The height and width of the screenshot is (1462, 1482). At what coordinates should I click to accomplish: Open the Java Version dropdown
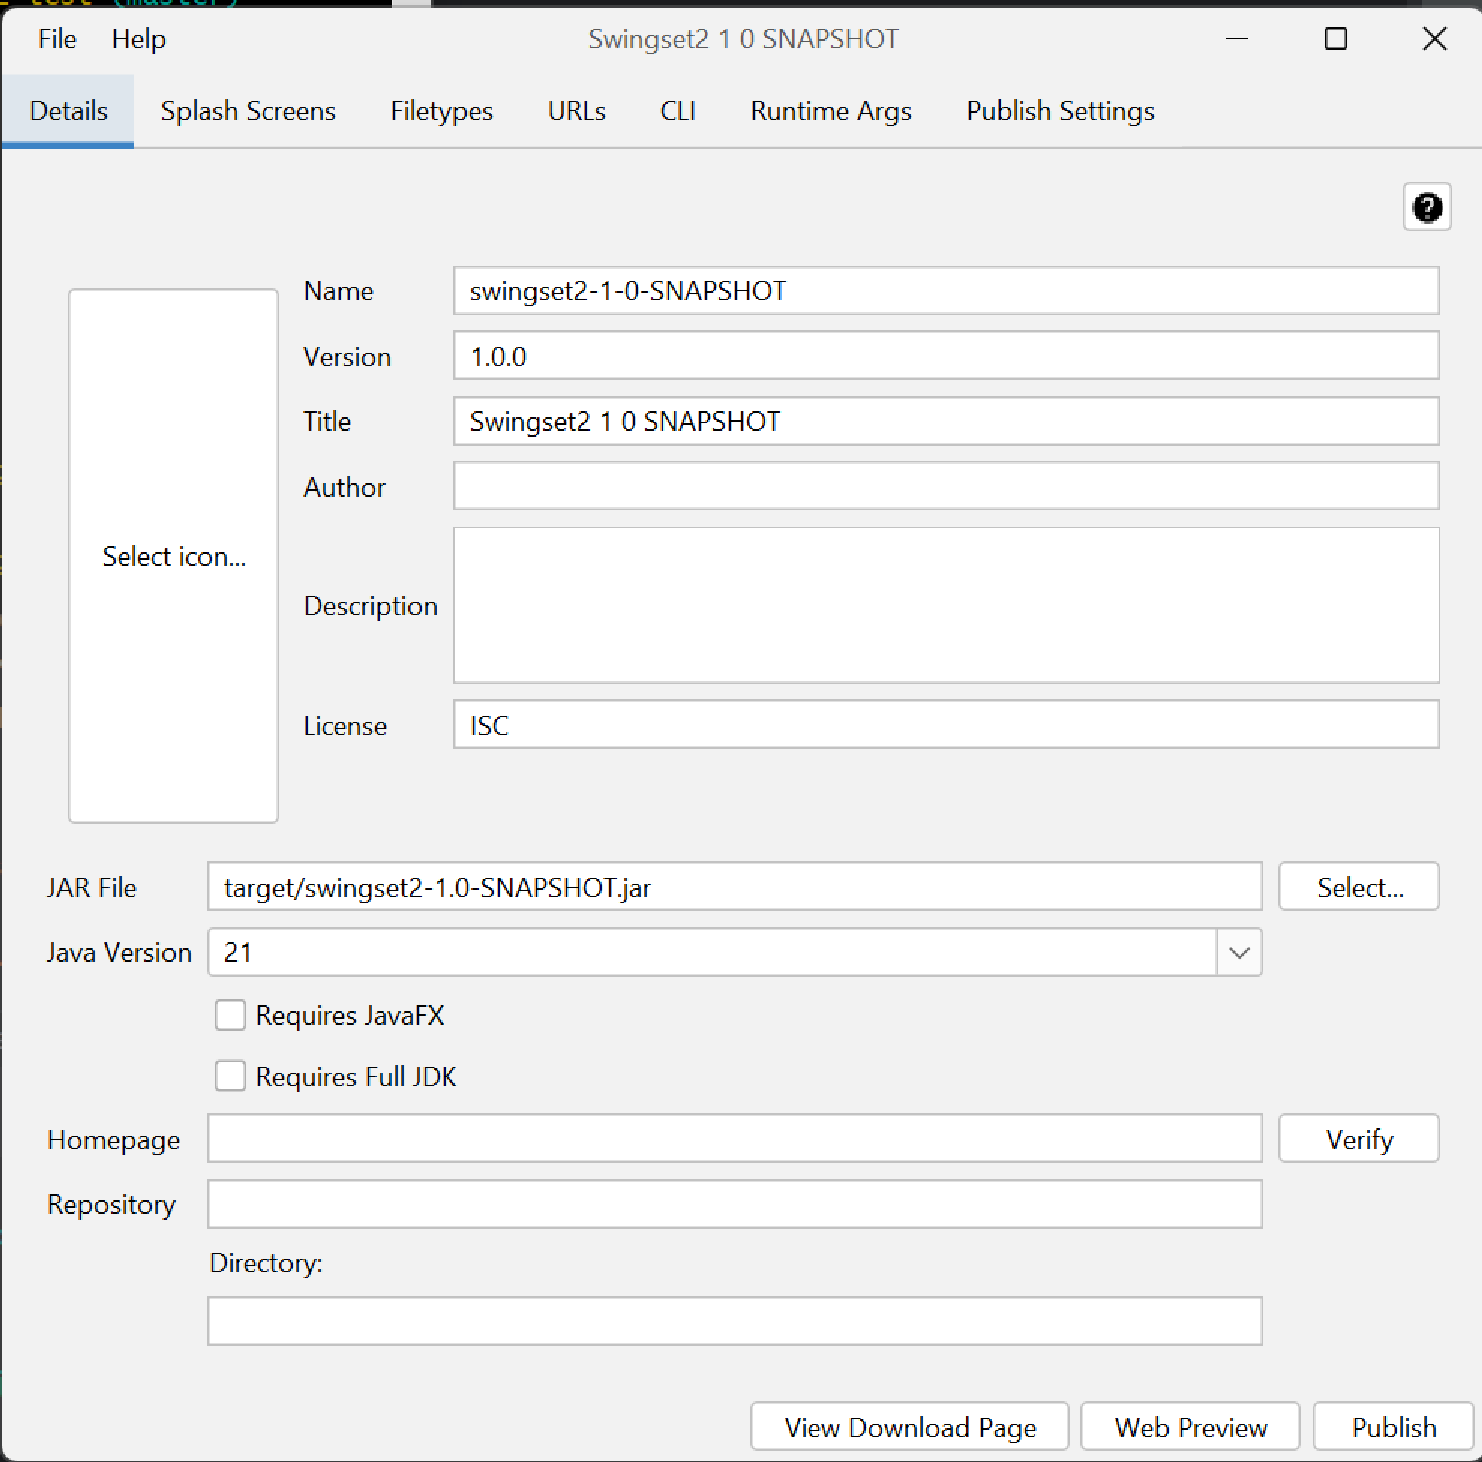1239,952
